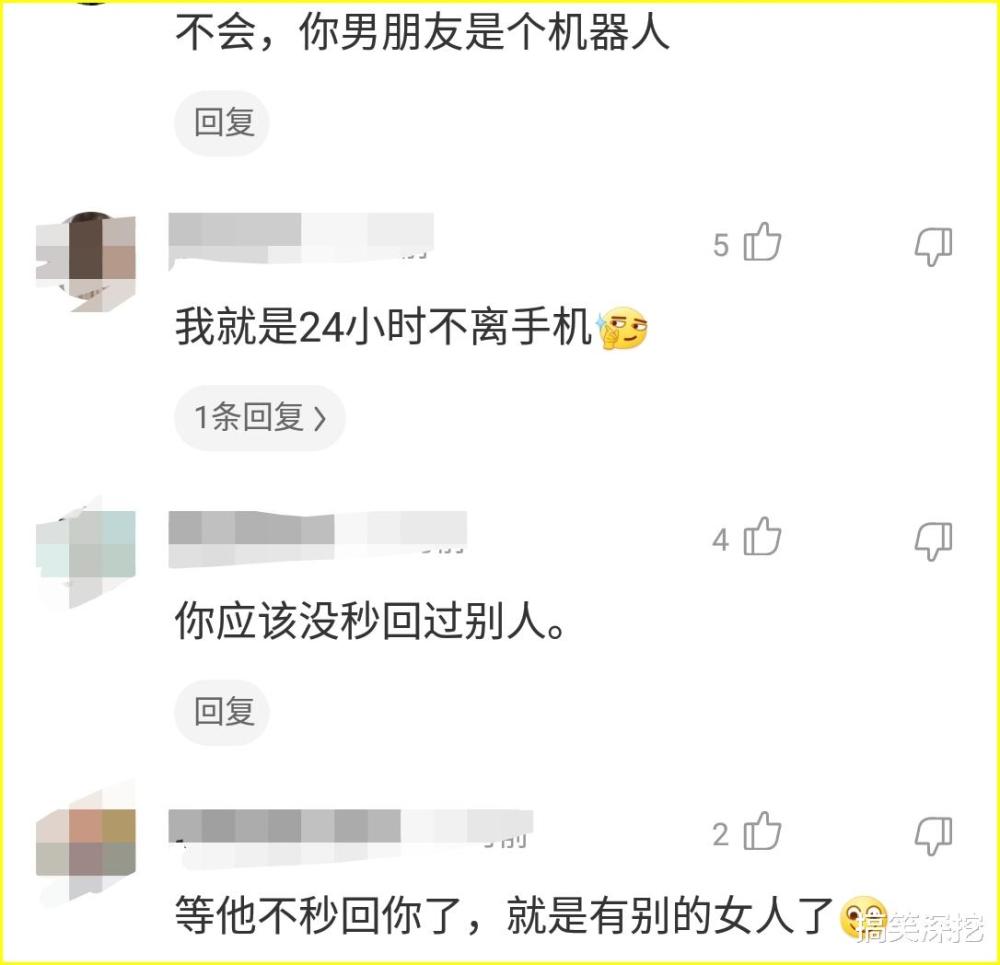Open avatar of 等他不秒回你了 commenter
Image resolution: width=1000 pixels, height=965 pixels.
pos(86,843)
